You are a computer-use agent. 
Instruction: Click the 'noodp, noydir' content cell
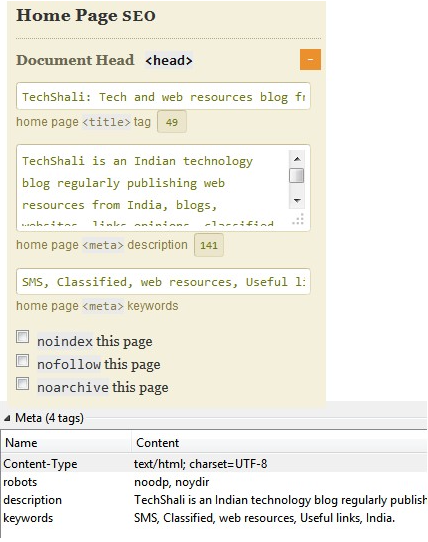[171, 482]
